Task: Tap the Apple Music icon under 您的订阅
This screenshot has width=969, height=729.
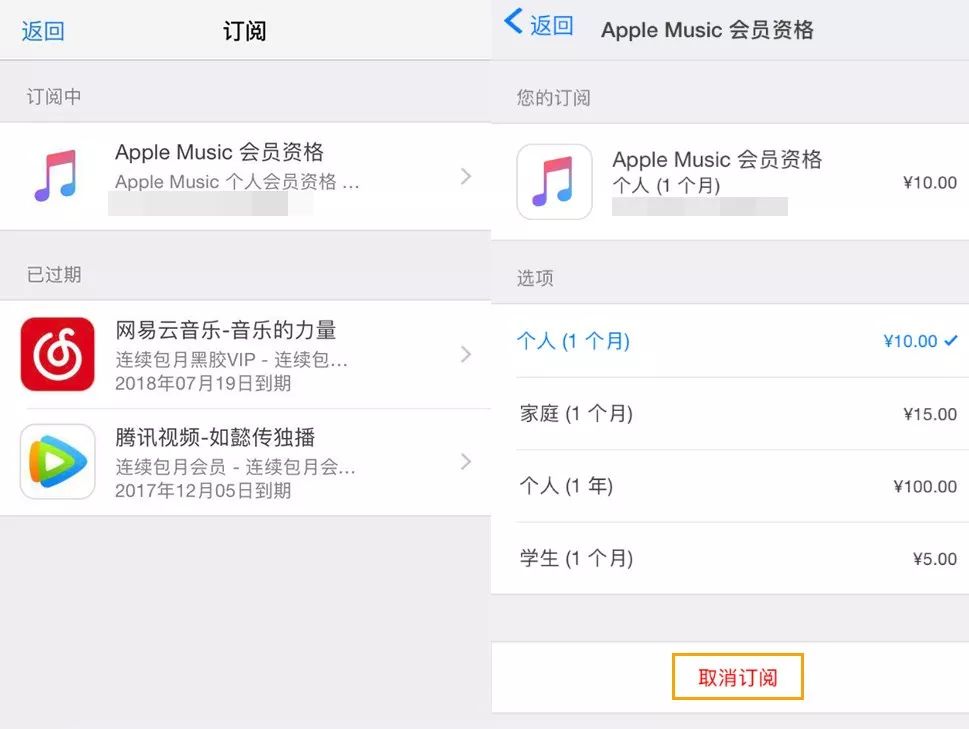Action: tap(554, 182)
